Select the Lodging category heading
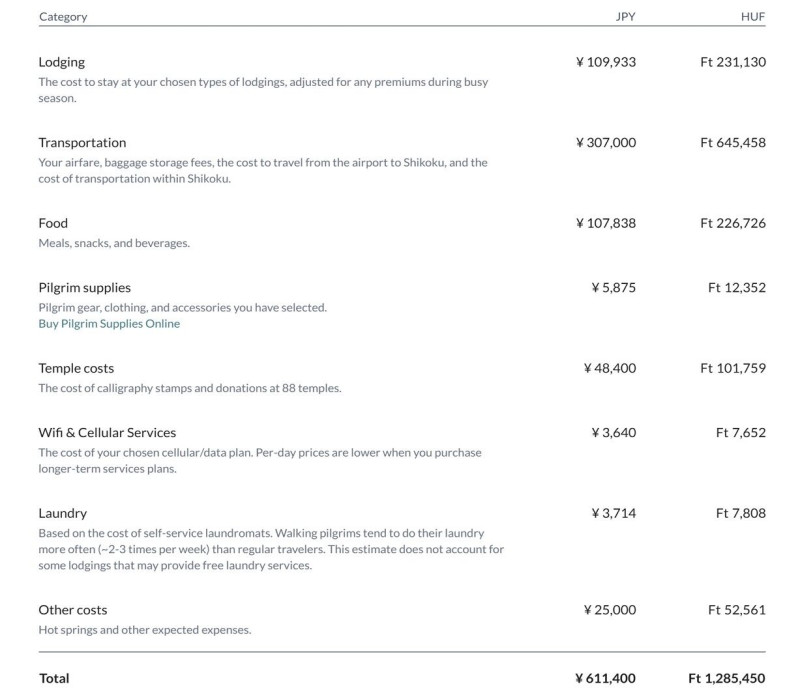This screenshot has height=697, width=800. click(x=62, y=62)
